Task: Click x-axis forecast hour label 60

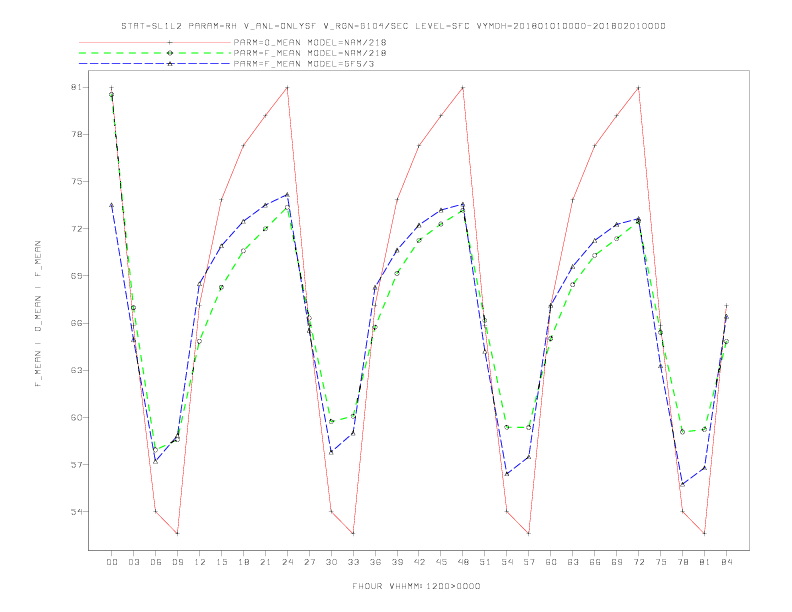Action: 551,562
